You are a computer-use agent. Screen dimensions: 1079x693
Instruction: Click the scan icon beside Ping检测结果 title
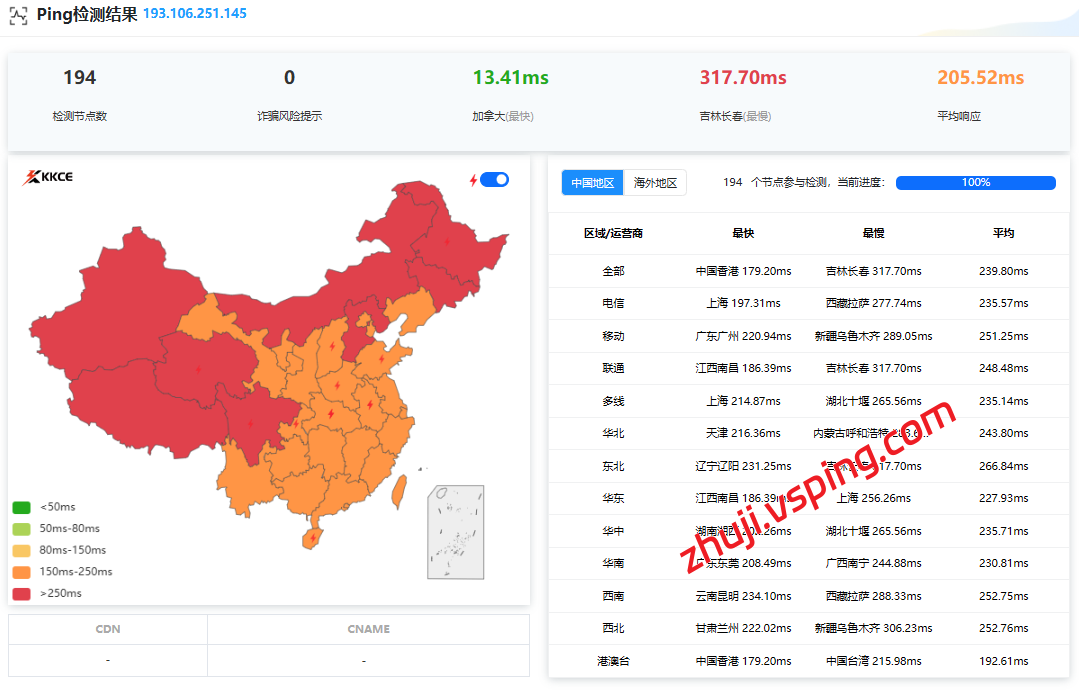point(18,15)
